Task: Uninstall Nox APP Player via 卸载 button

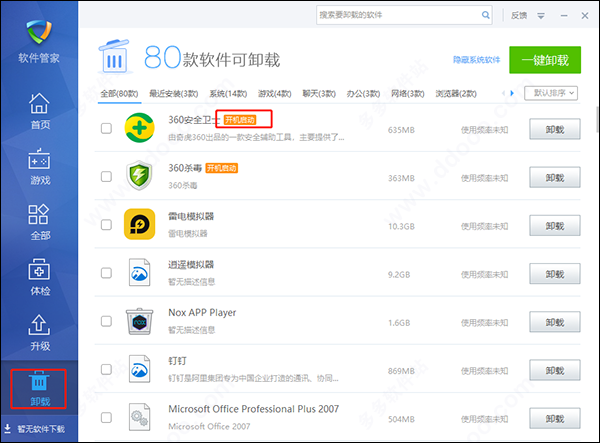Action: [555, 322]
